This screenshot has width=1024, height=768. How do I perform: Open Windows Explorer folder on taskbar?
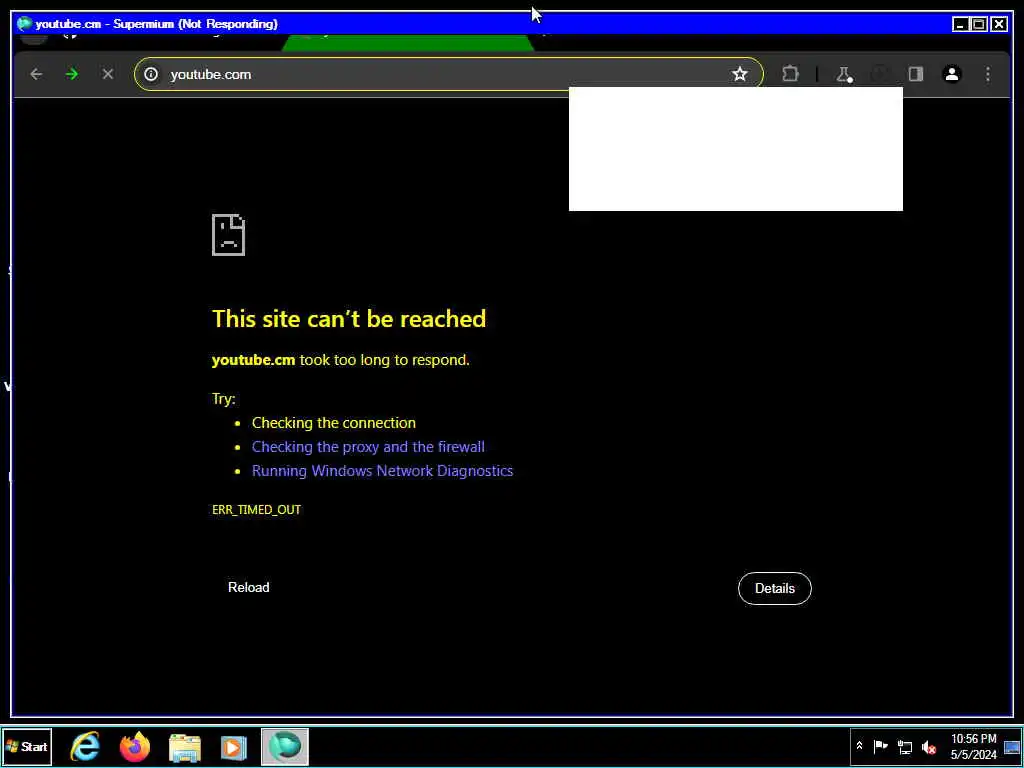[185, 747]
